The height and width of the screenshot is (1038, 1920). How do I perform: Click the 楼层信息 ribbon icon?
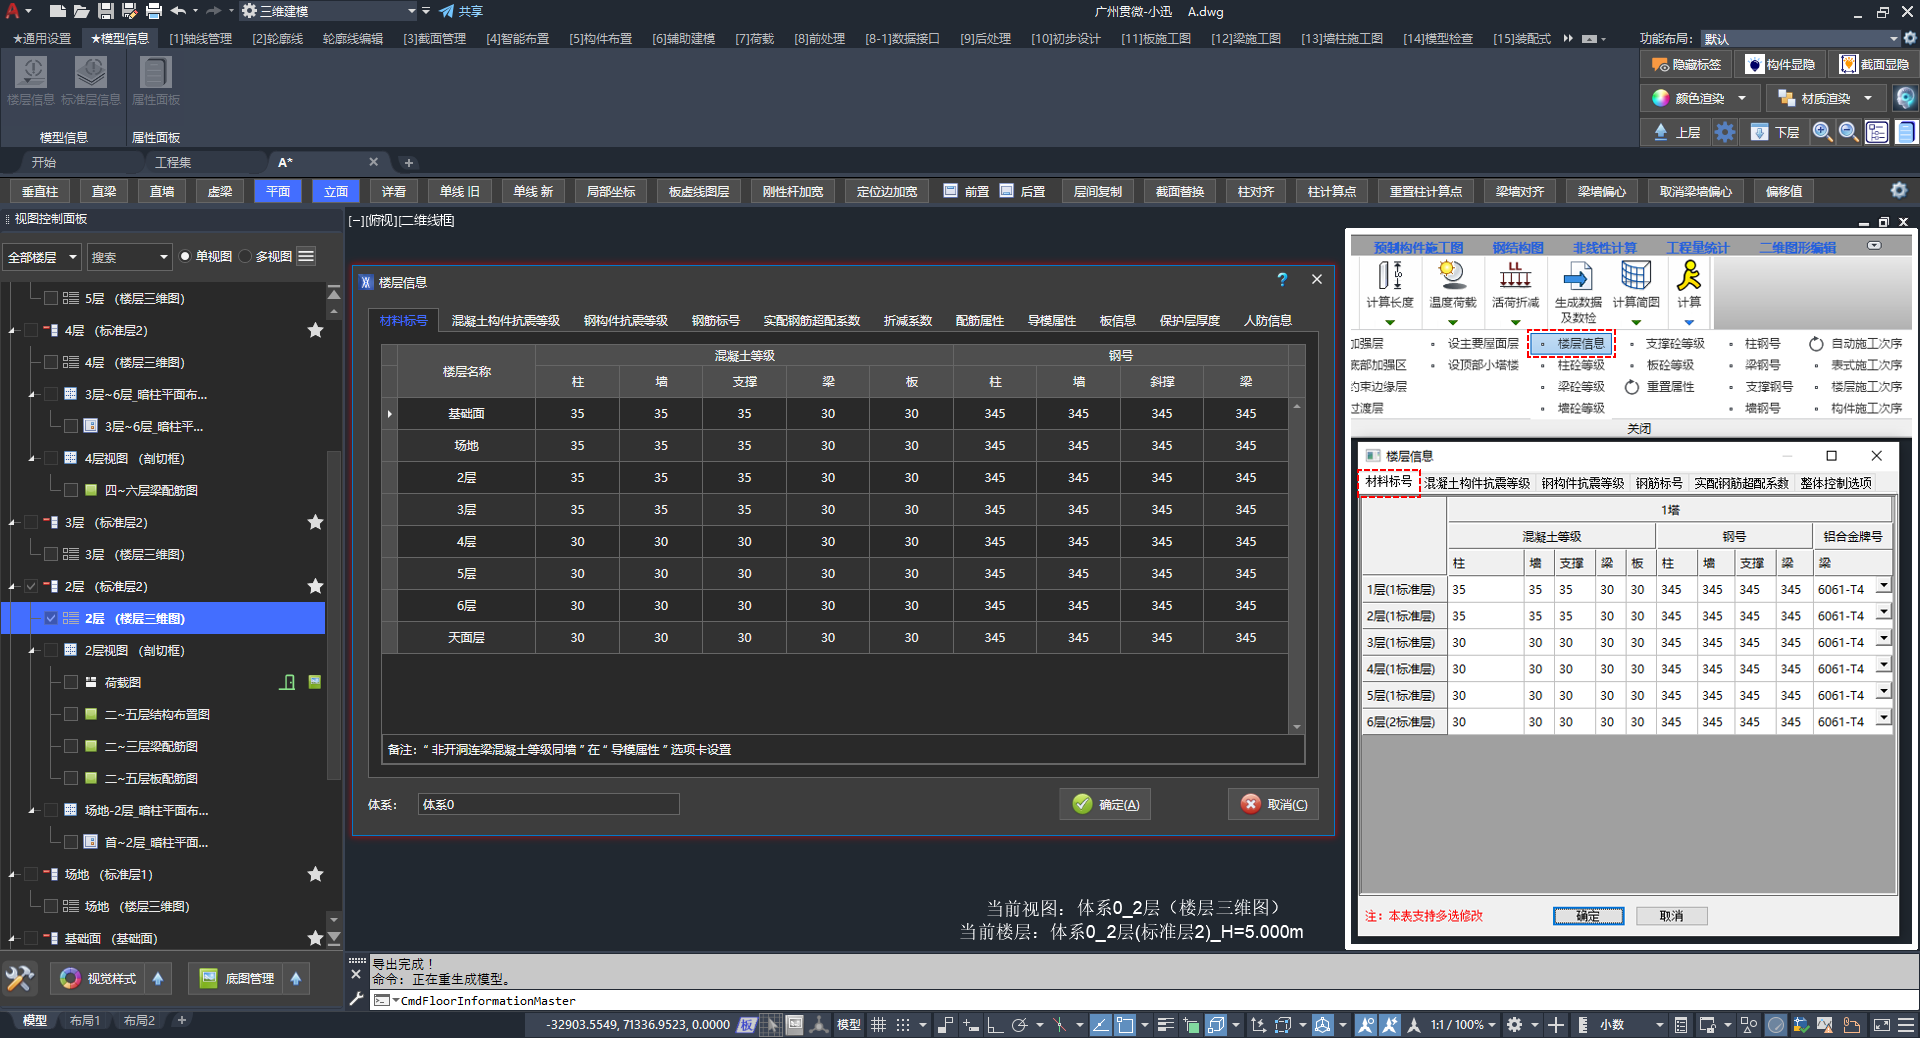pyautogui.click(x=31, y=74)
